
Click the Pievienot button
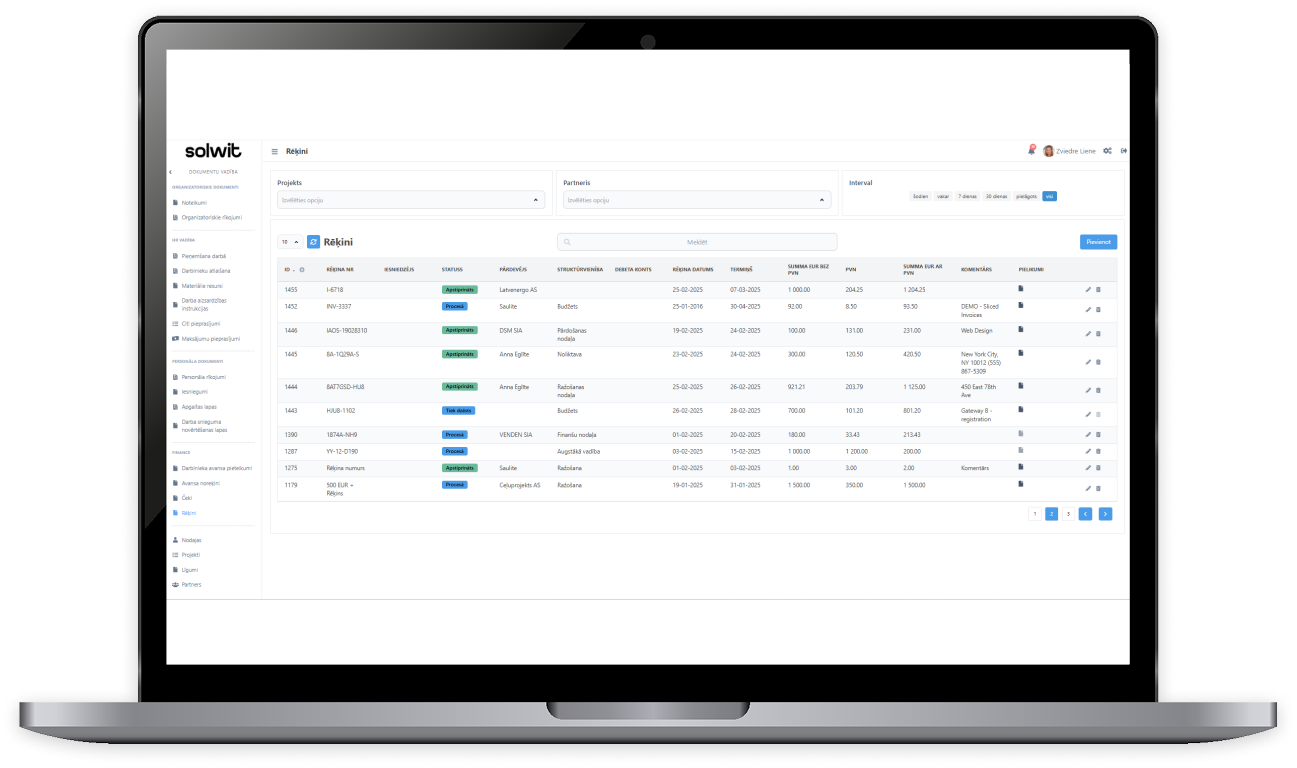click(1098, 242)
